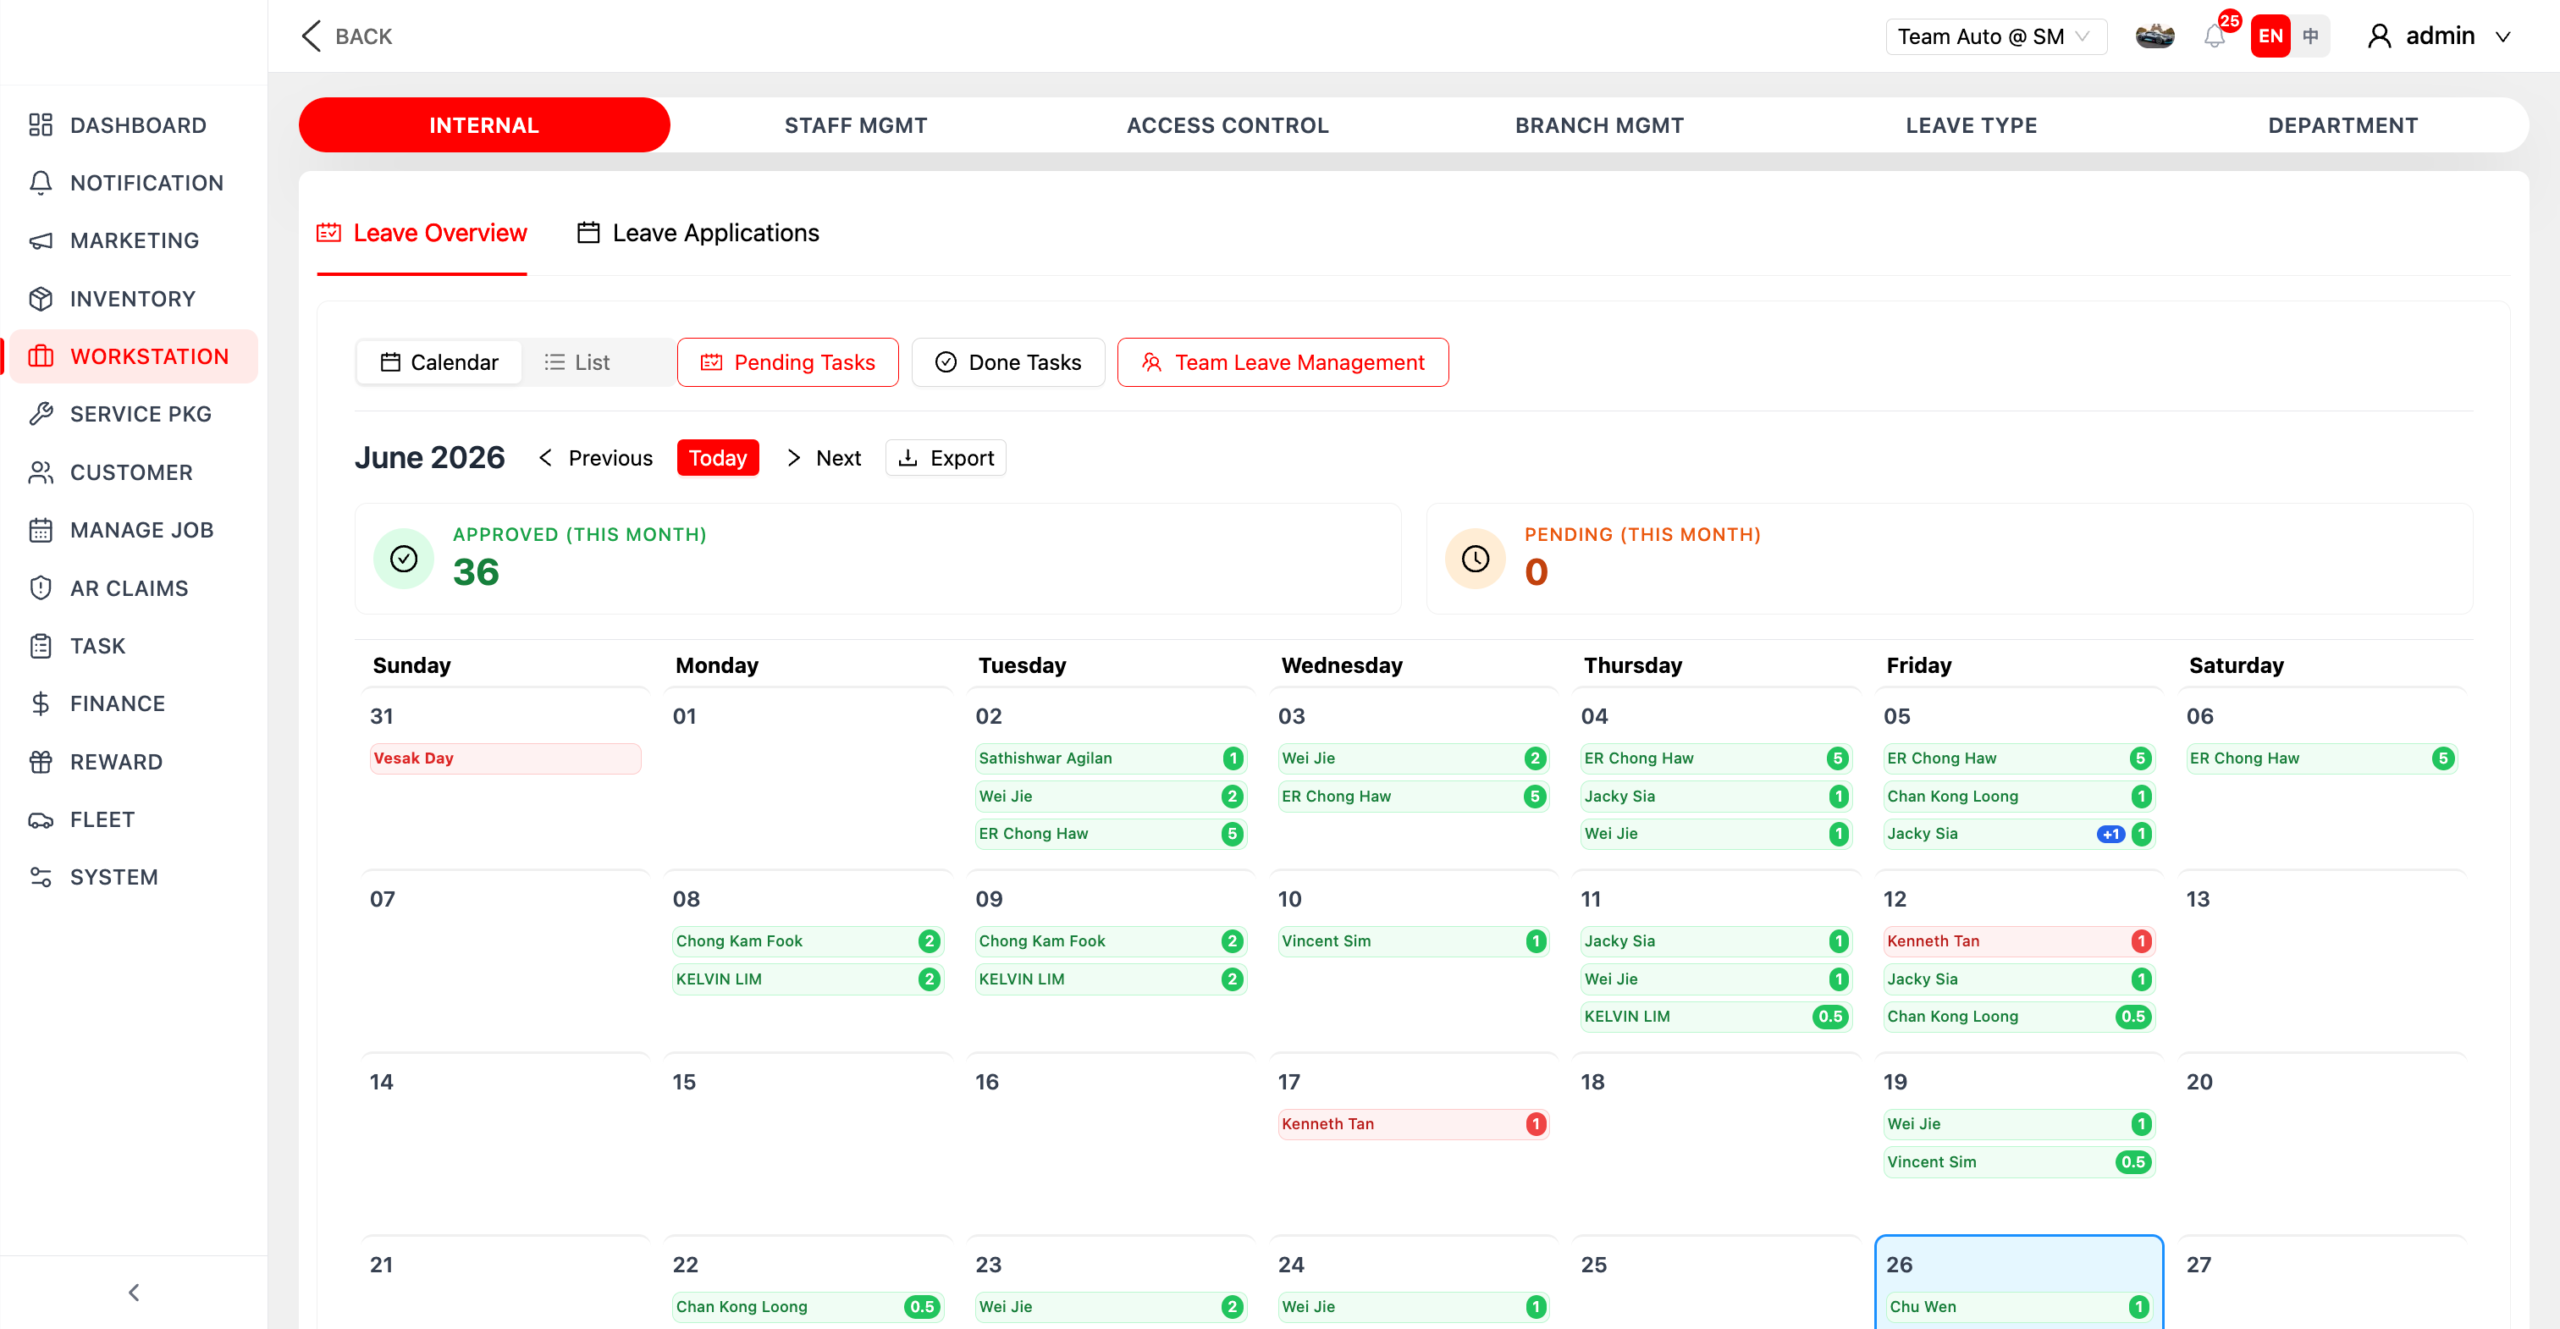Image resolution: width=2560 pixels, height=1329 pixels.
Task: Open Pending Tasks
Action: [788, 362]
